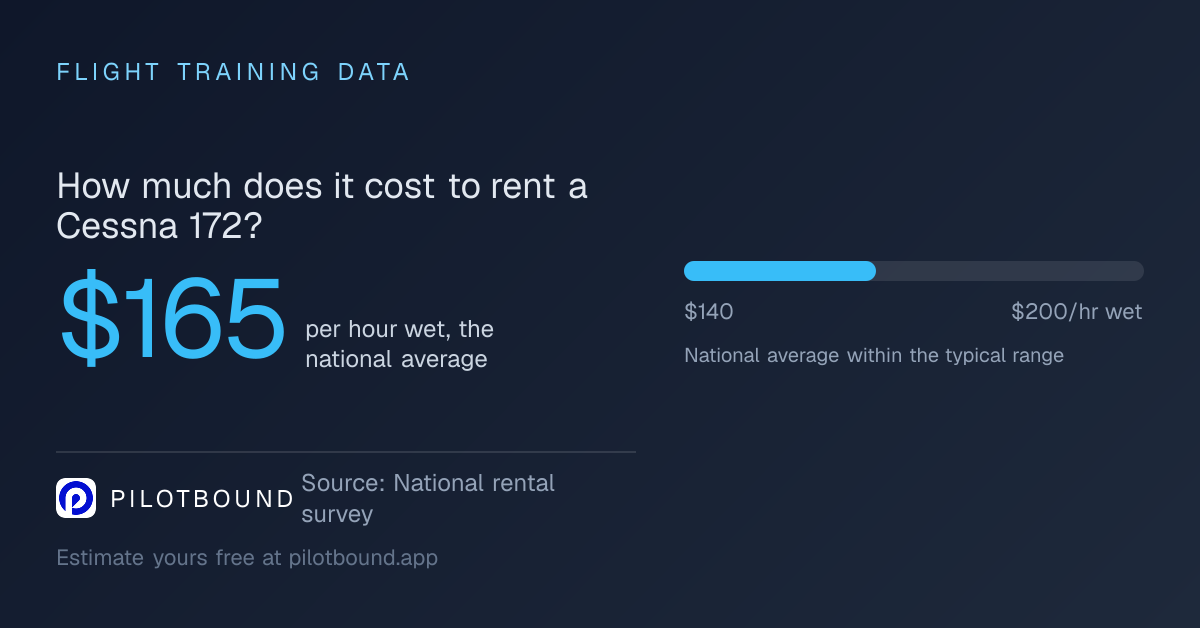
Task: Click the 'Source: National rental survey' text
Action: [x=428, y=499]
